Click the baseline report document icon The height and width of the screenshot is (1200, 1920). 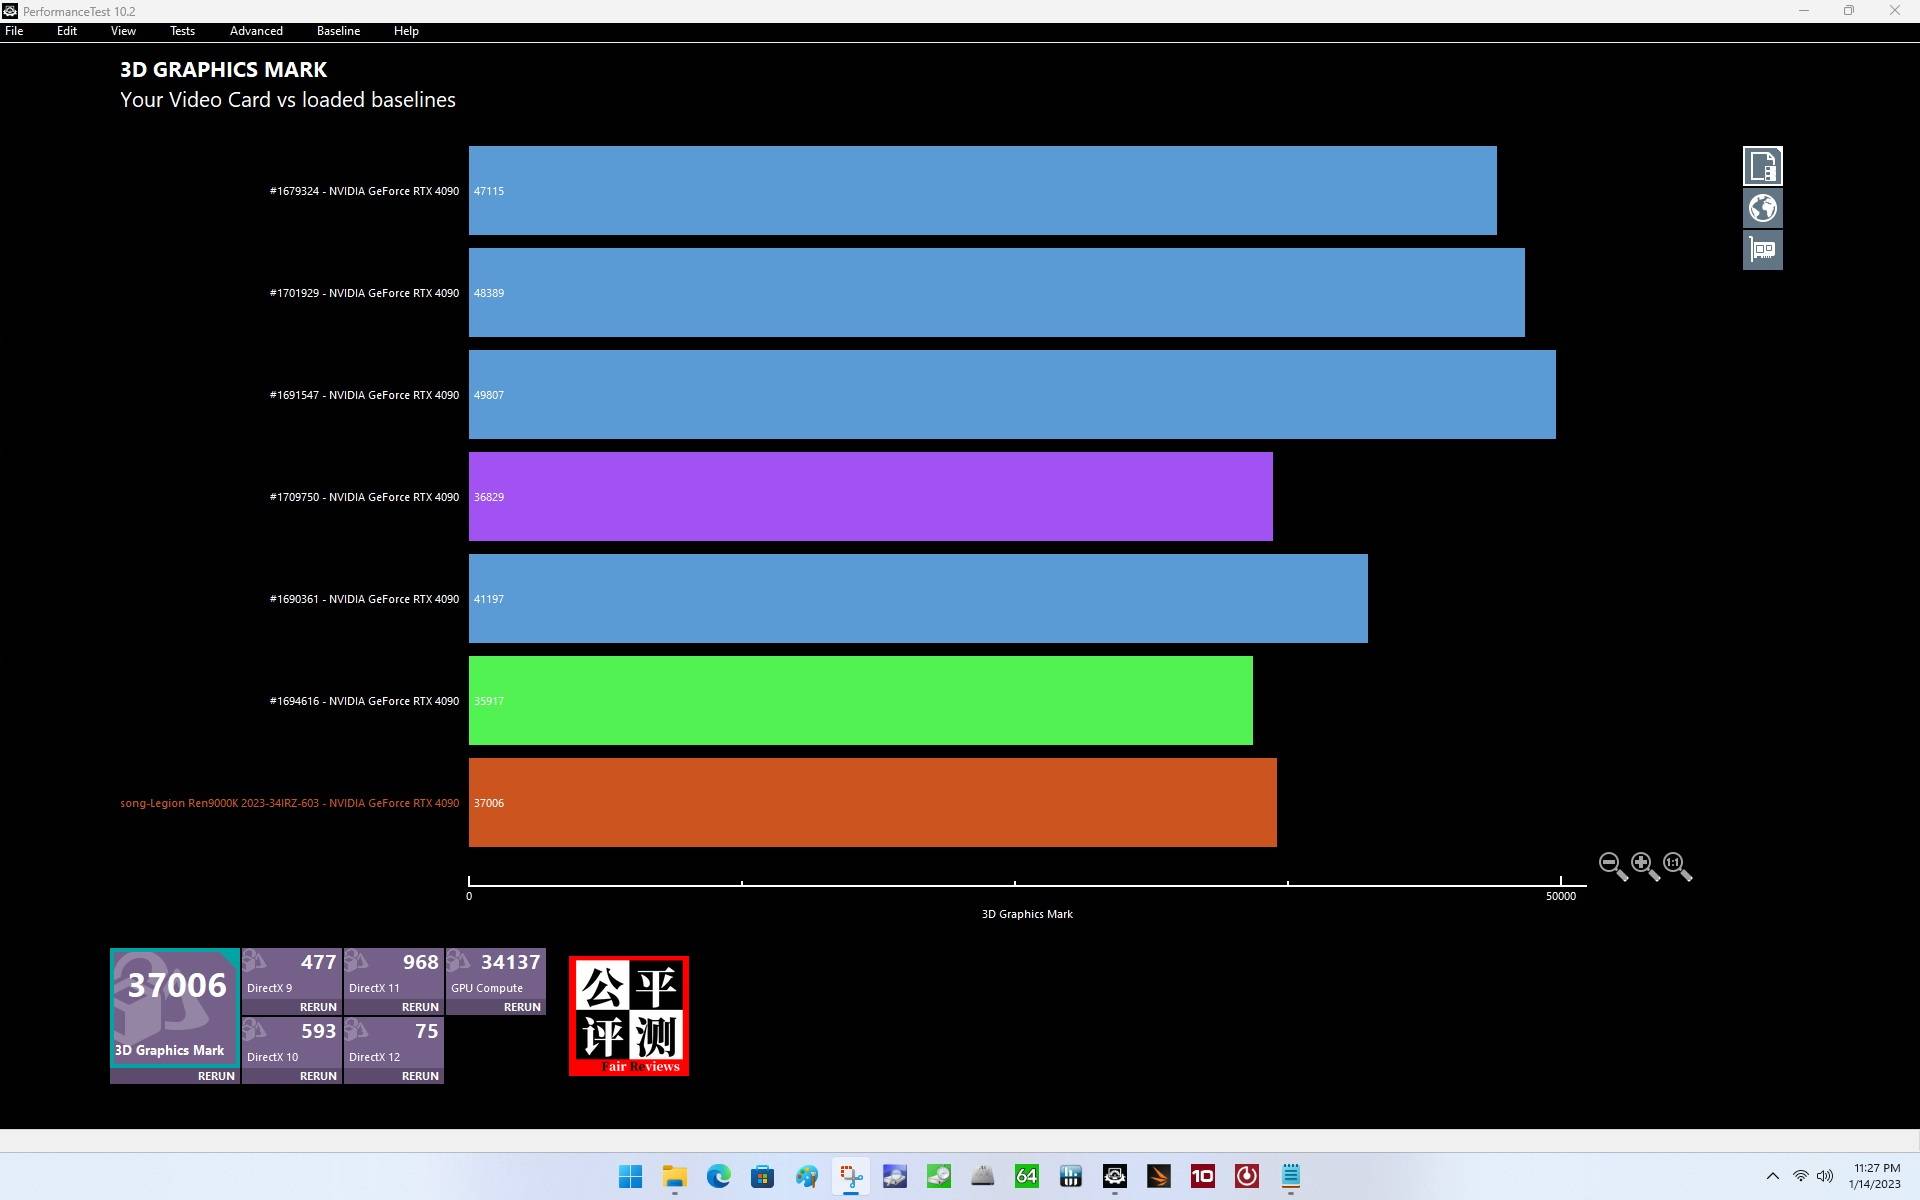[x=1762, y=166]
